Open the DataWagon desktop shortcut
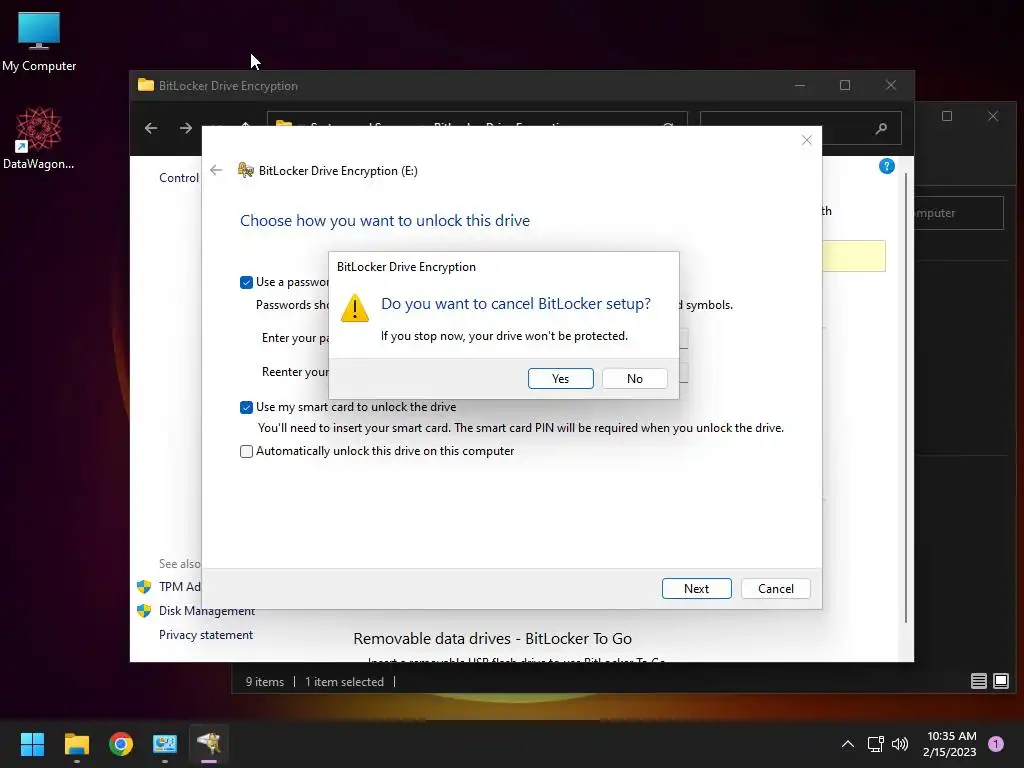Viewport: 1024px width, 768px height. [39, 138]
